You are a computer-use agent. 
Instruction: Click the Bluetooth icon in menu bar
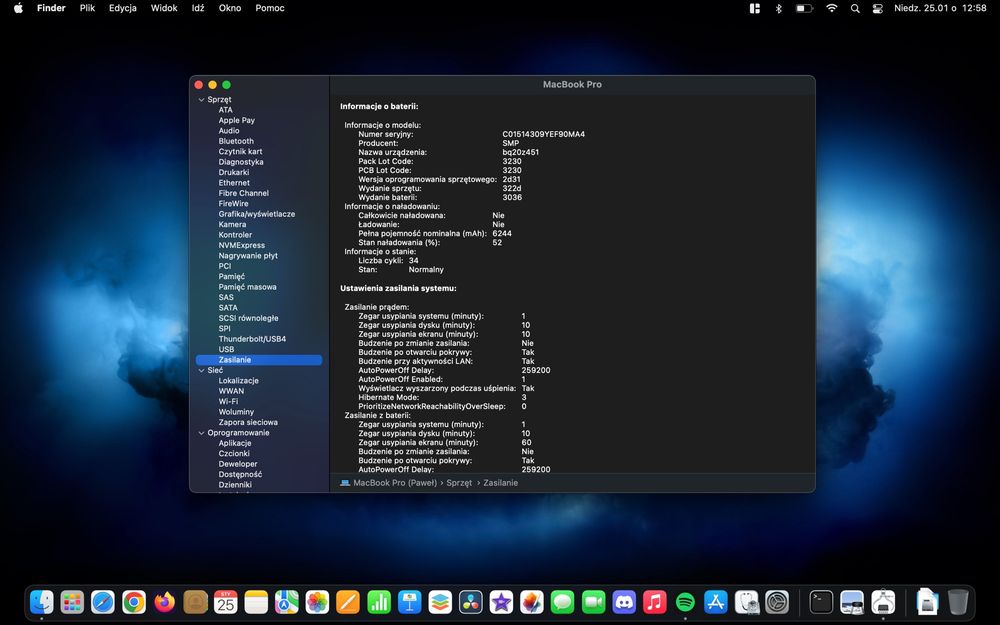tap(778, 8)
